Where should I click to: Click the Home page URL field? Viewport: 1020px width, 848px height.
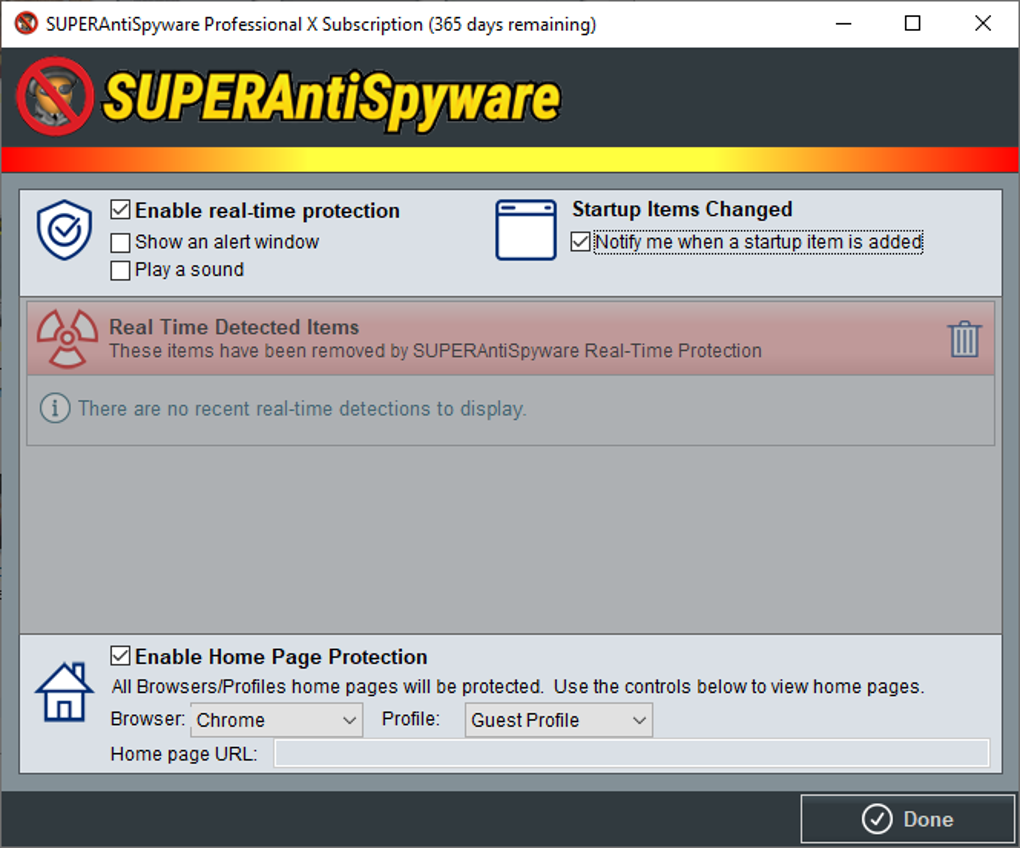tap(632, 754)
